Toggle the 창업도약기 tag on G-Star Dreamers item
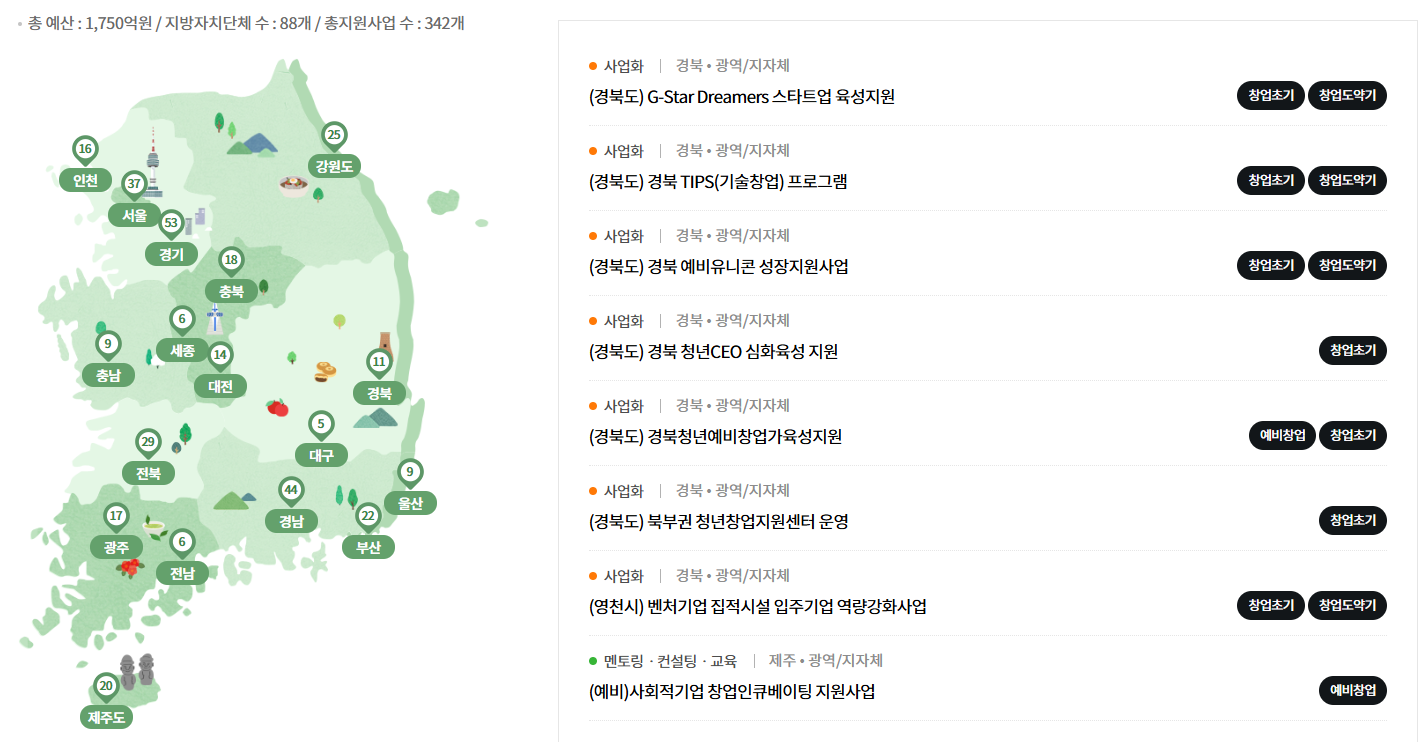This screenshot has width=1424, height=742. [x=1347, y=95]
